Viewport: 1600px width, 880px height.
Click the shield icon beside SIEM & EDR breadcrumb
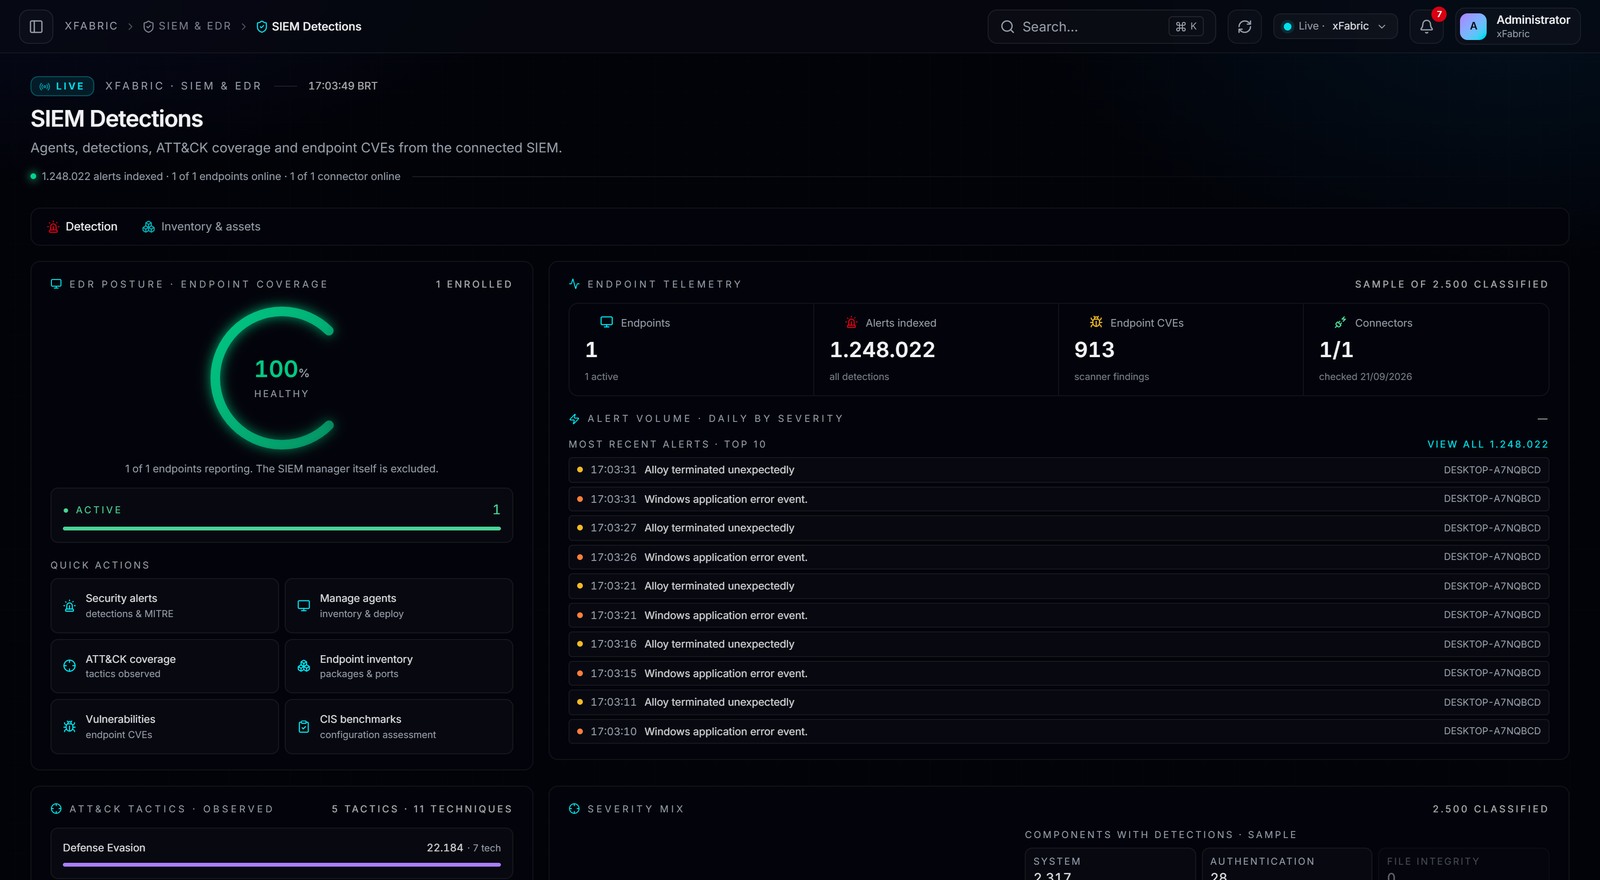point(148,27)
